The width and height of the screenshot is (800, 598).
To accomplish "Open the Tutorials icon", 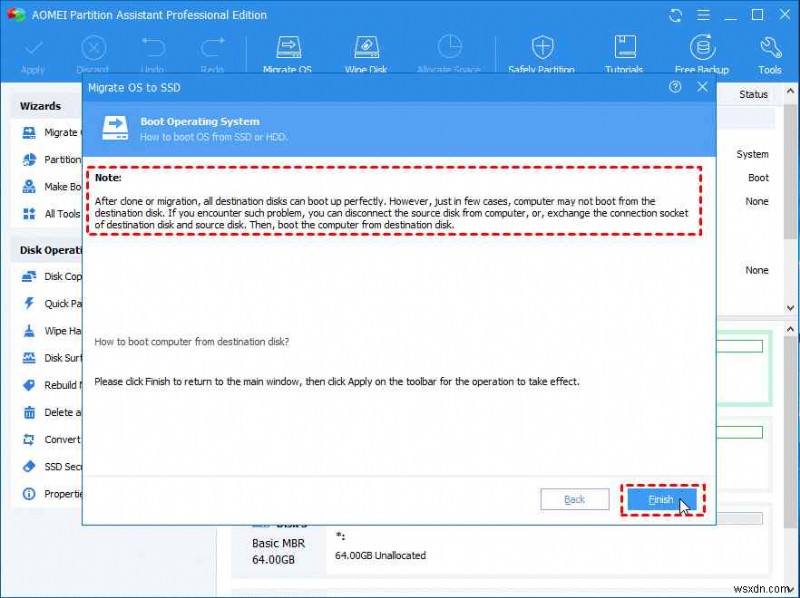I will (x=625, y=47).
